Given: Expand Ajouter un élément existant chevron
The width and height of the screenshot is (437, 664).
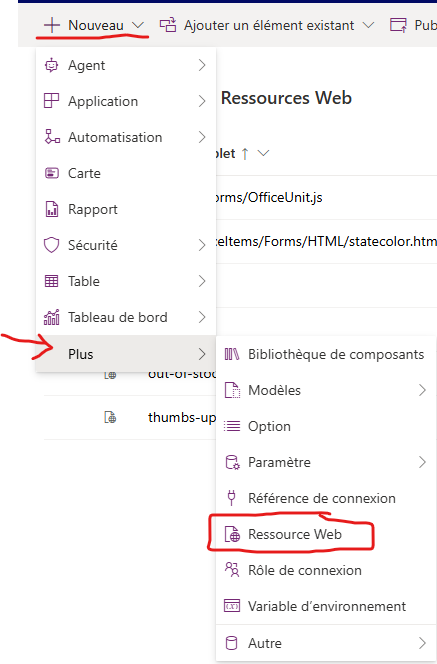Looking at the screenshot, I should [368, 25].
